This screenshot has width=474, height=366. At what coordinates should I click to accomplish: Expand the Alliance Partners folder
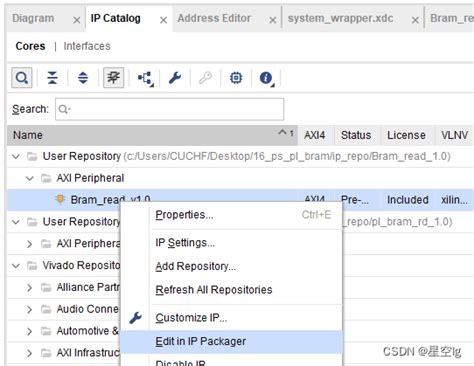[29, 288]
